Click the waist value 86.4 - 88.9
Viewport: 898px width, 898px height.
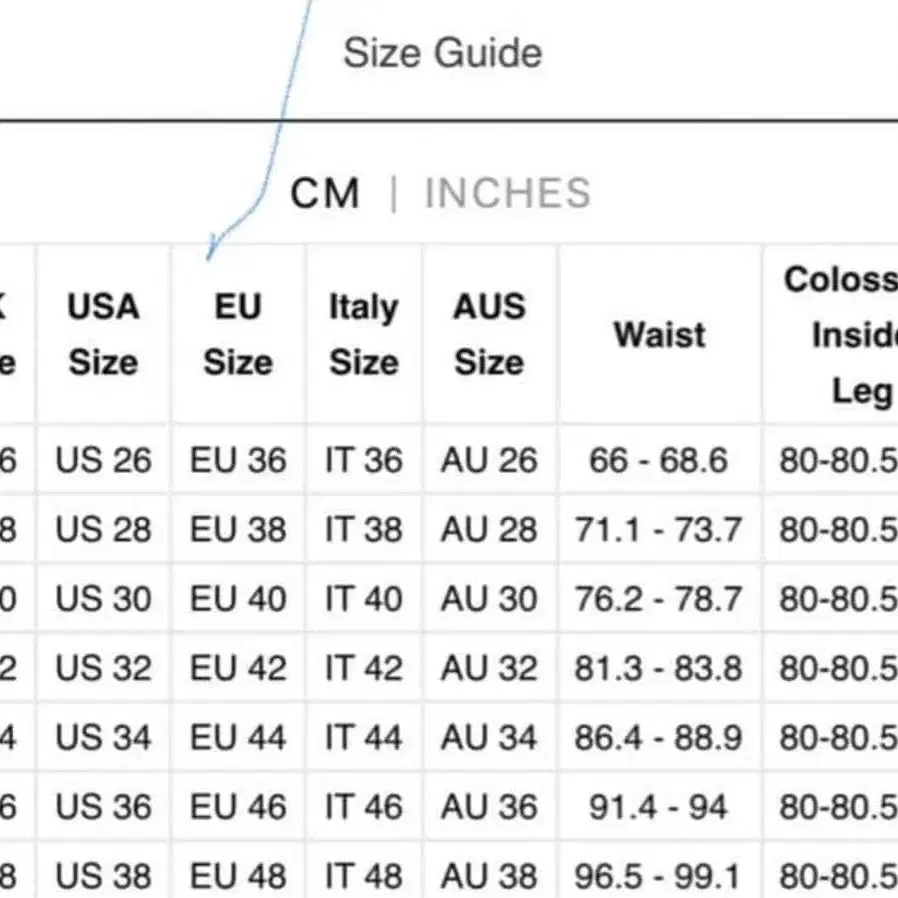(659, 738)
